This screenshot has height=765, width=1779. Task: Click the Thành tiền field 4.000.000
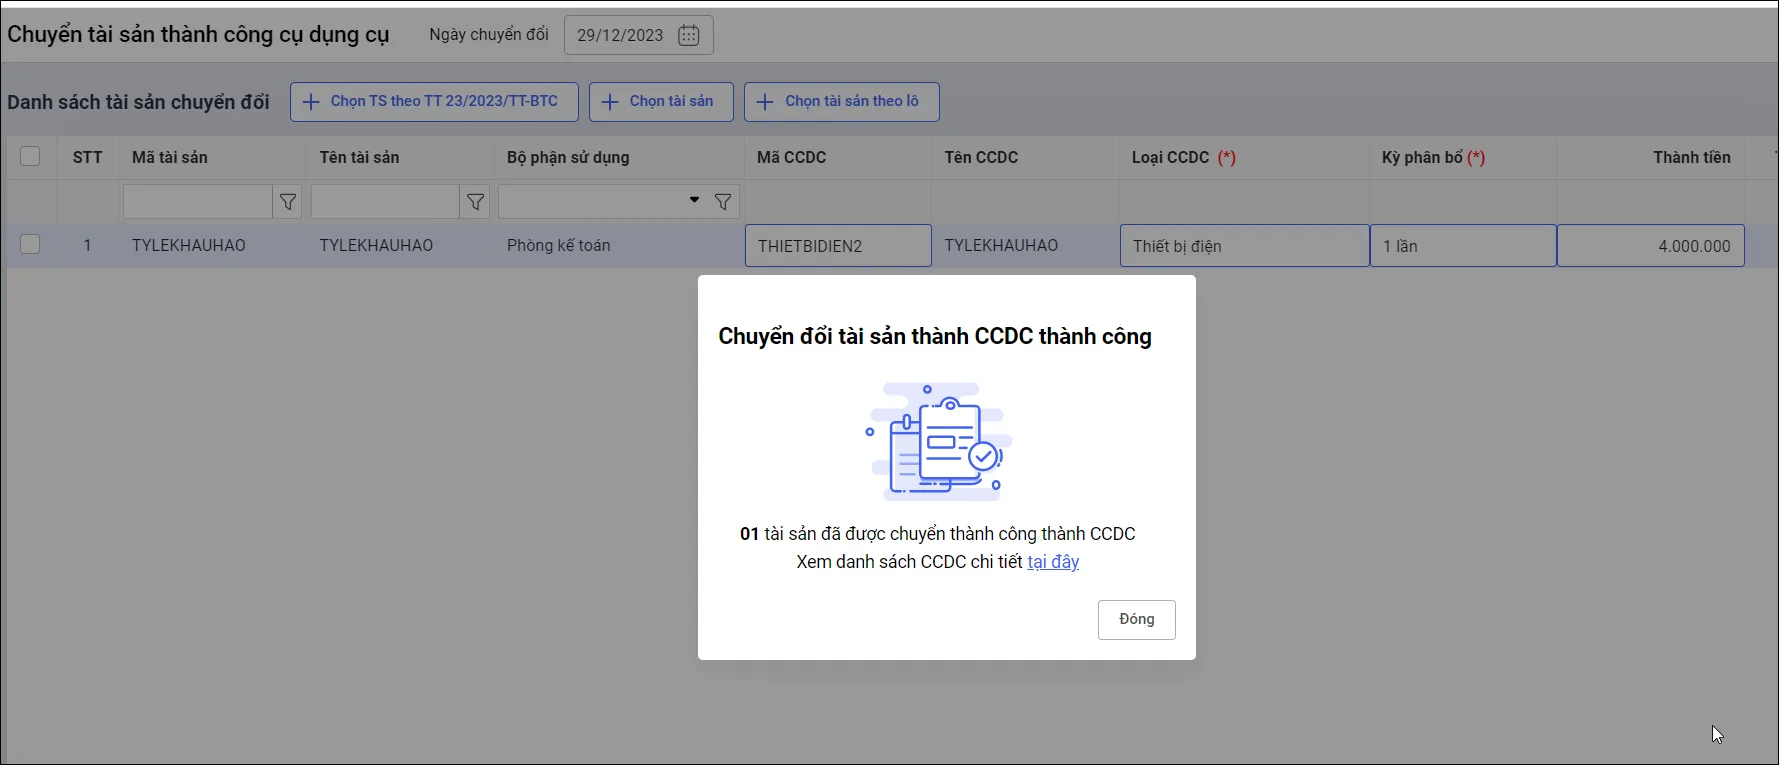coord(1650,246)
